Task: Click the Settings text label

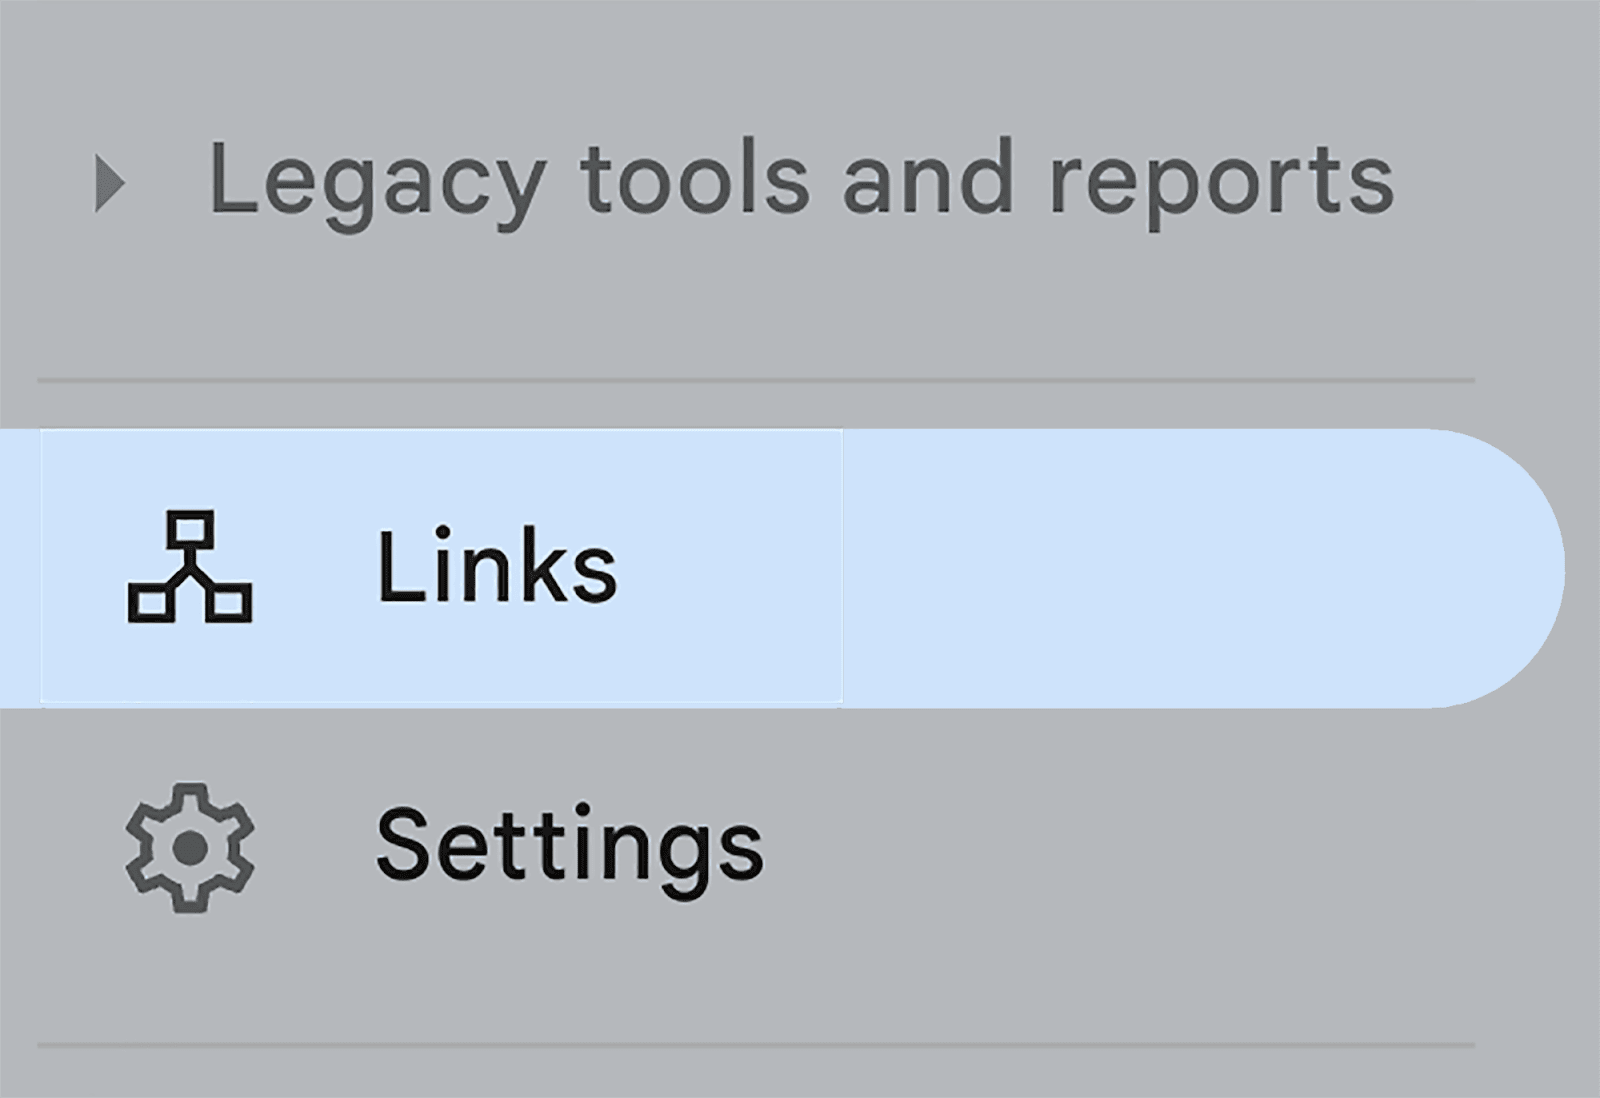Action: [569, 847]
